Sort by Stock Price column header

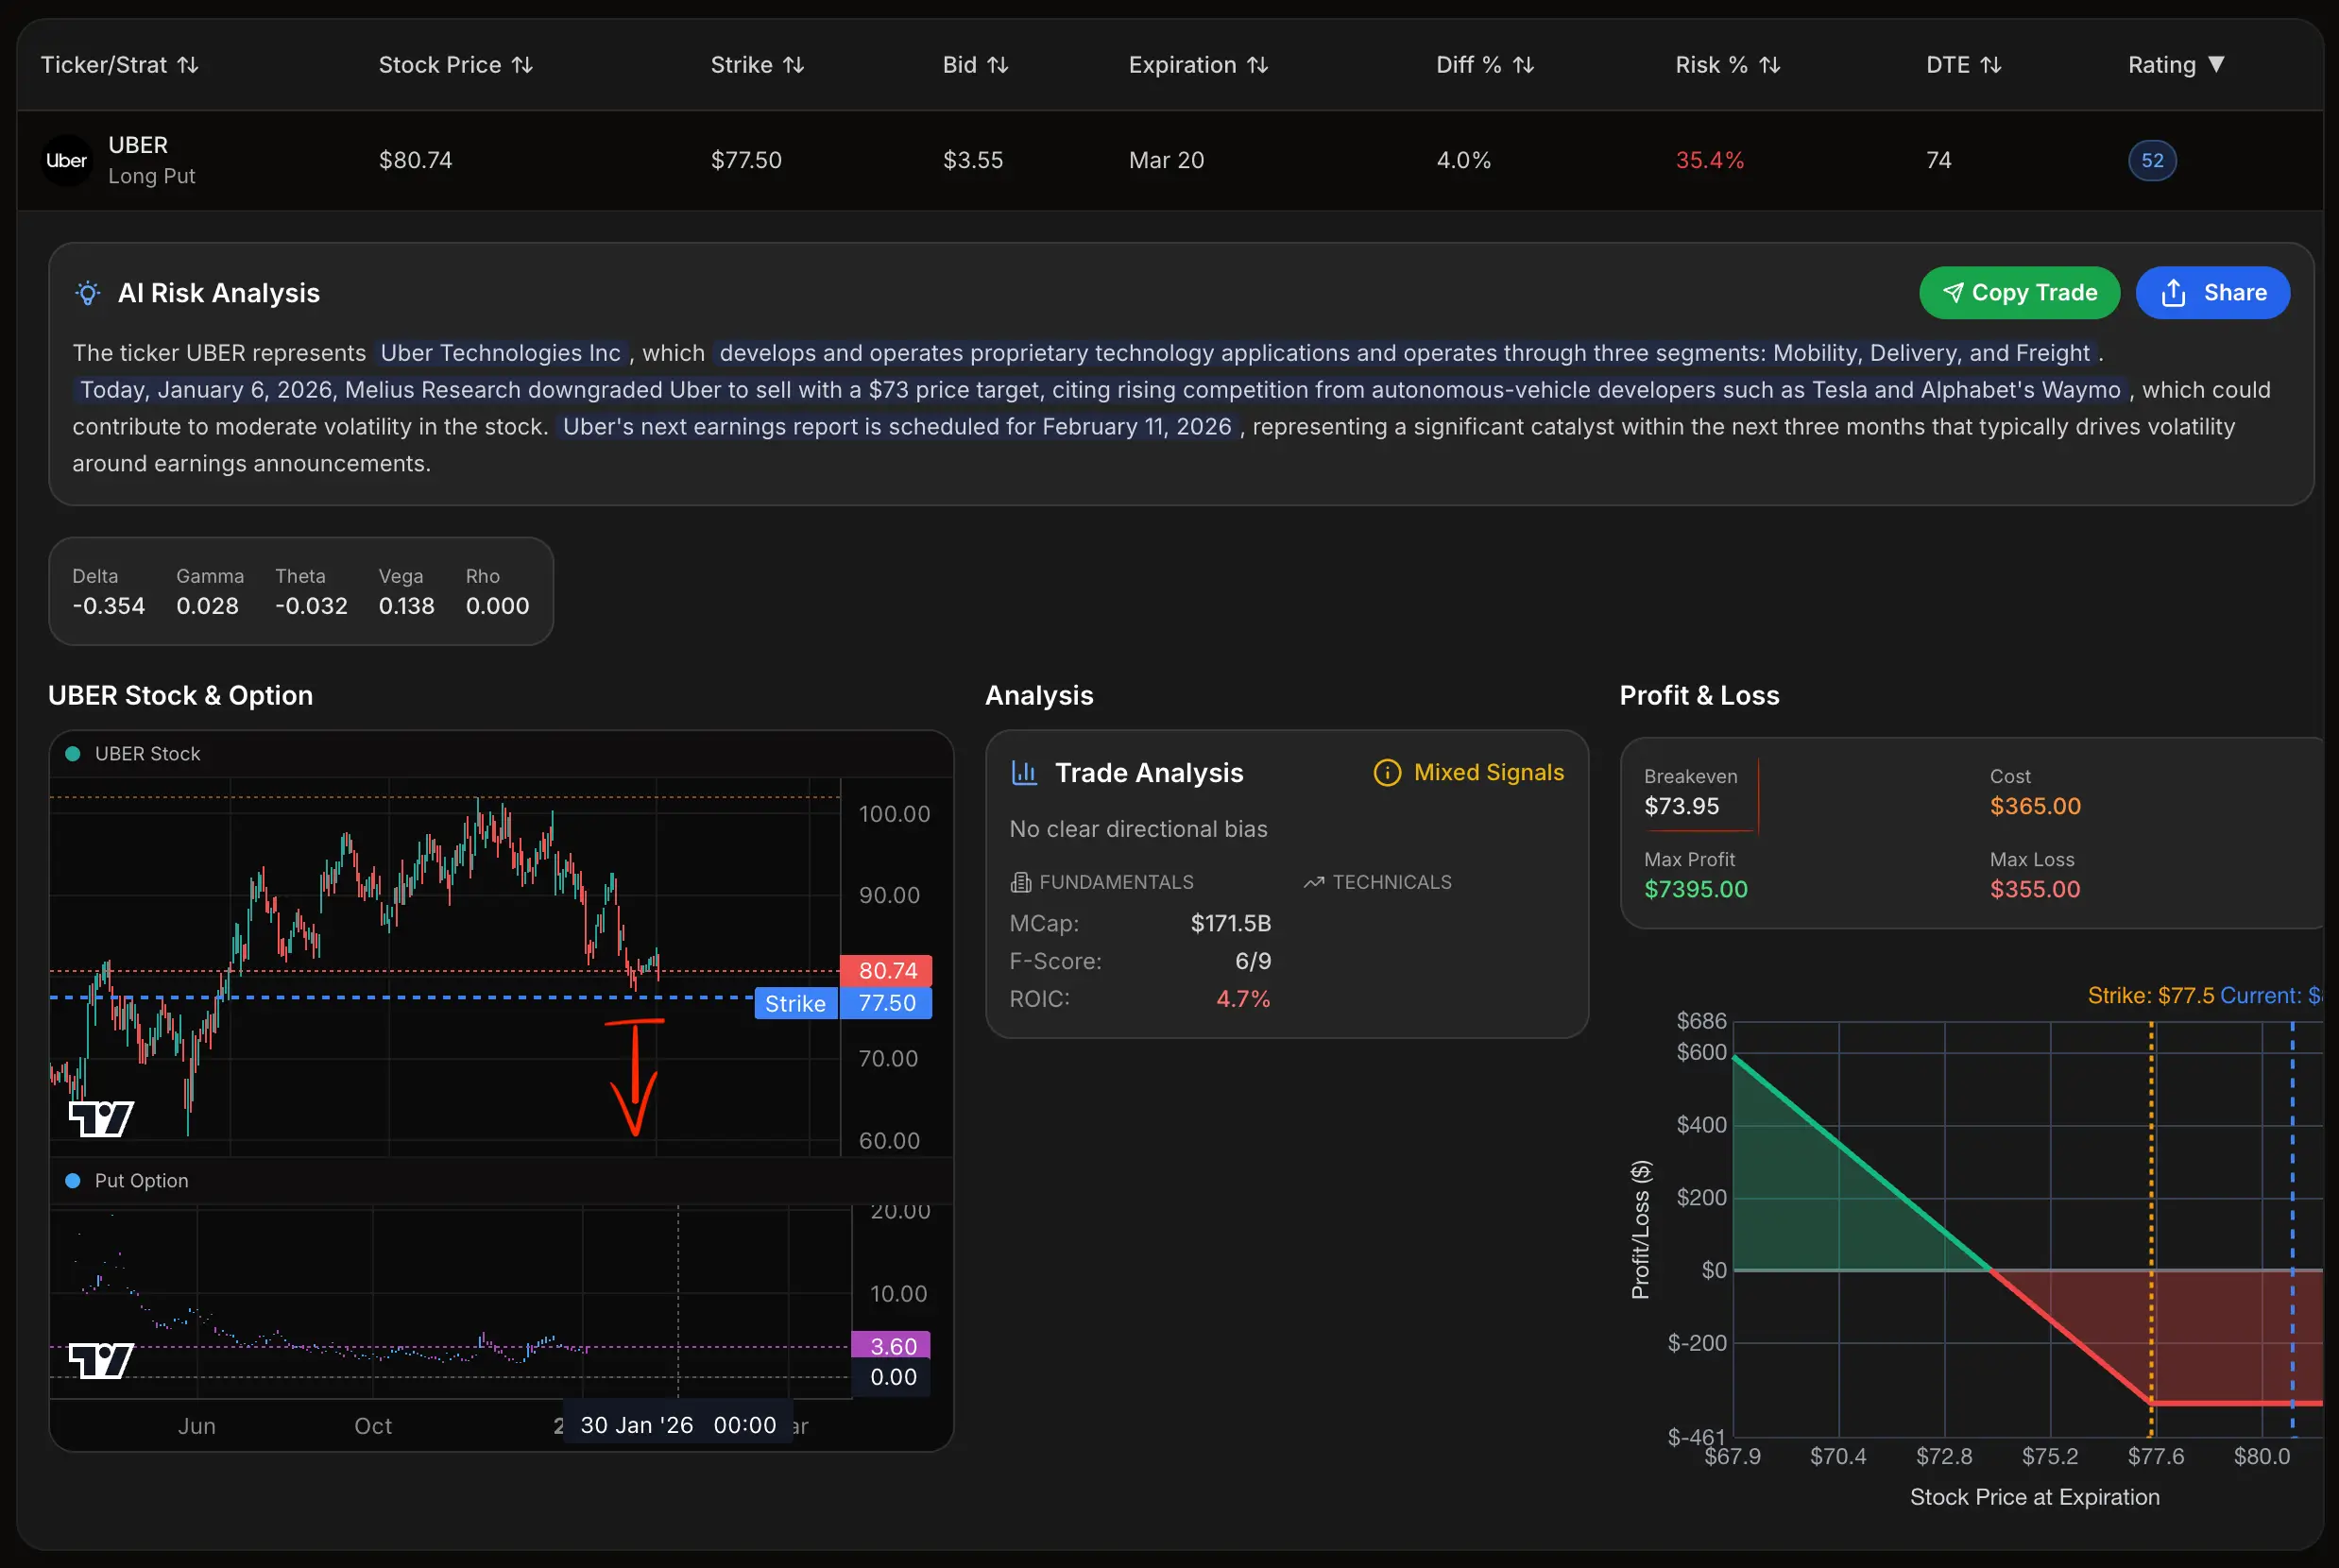click(x=455, y=65)
